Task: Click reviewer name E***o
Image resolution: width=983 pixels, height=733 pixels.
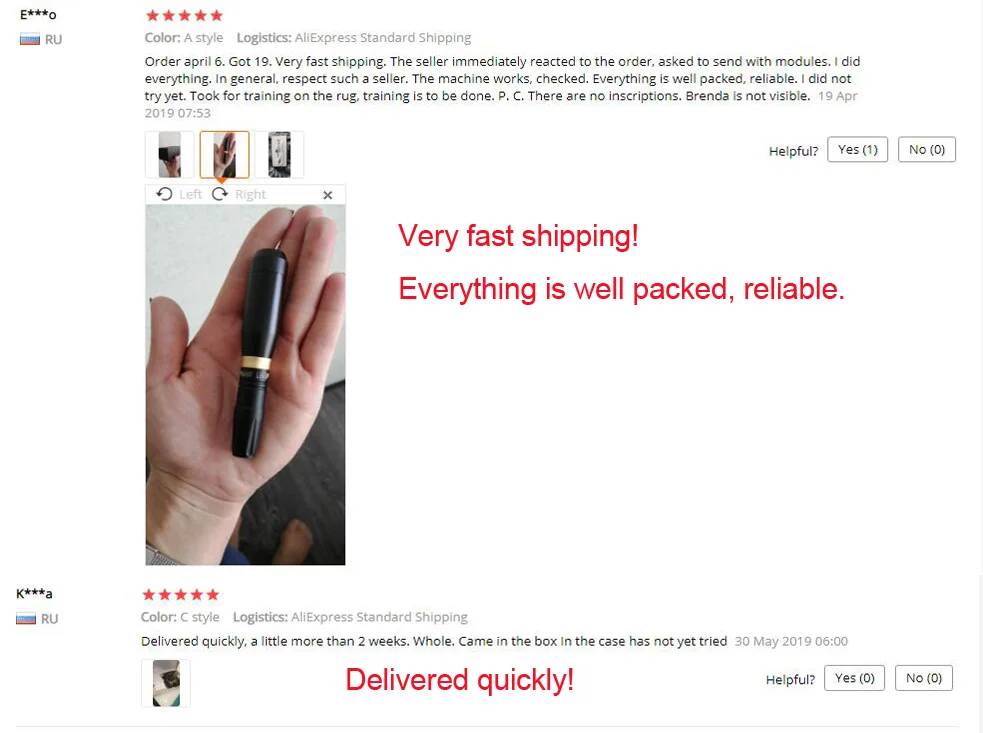Action: point(38,14)
